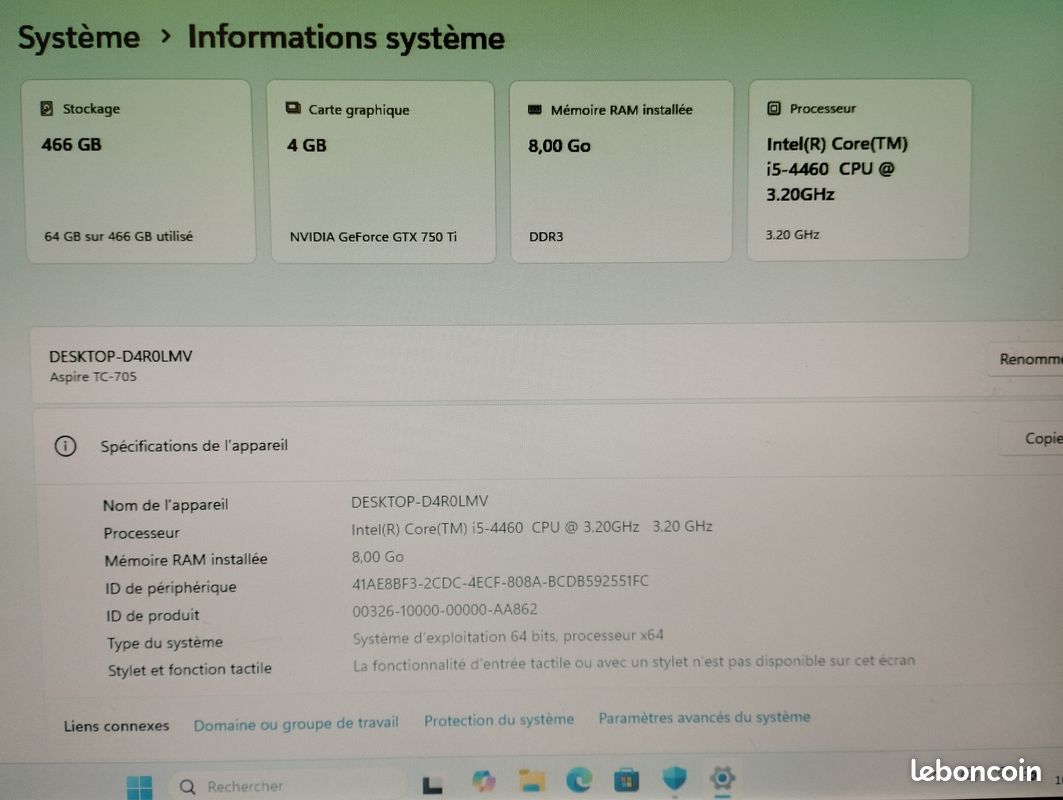Click the Stylet et fonction tactile value
This screenshot has width=1063, height=800.
[634, 662]
